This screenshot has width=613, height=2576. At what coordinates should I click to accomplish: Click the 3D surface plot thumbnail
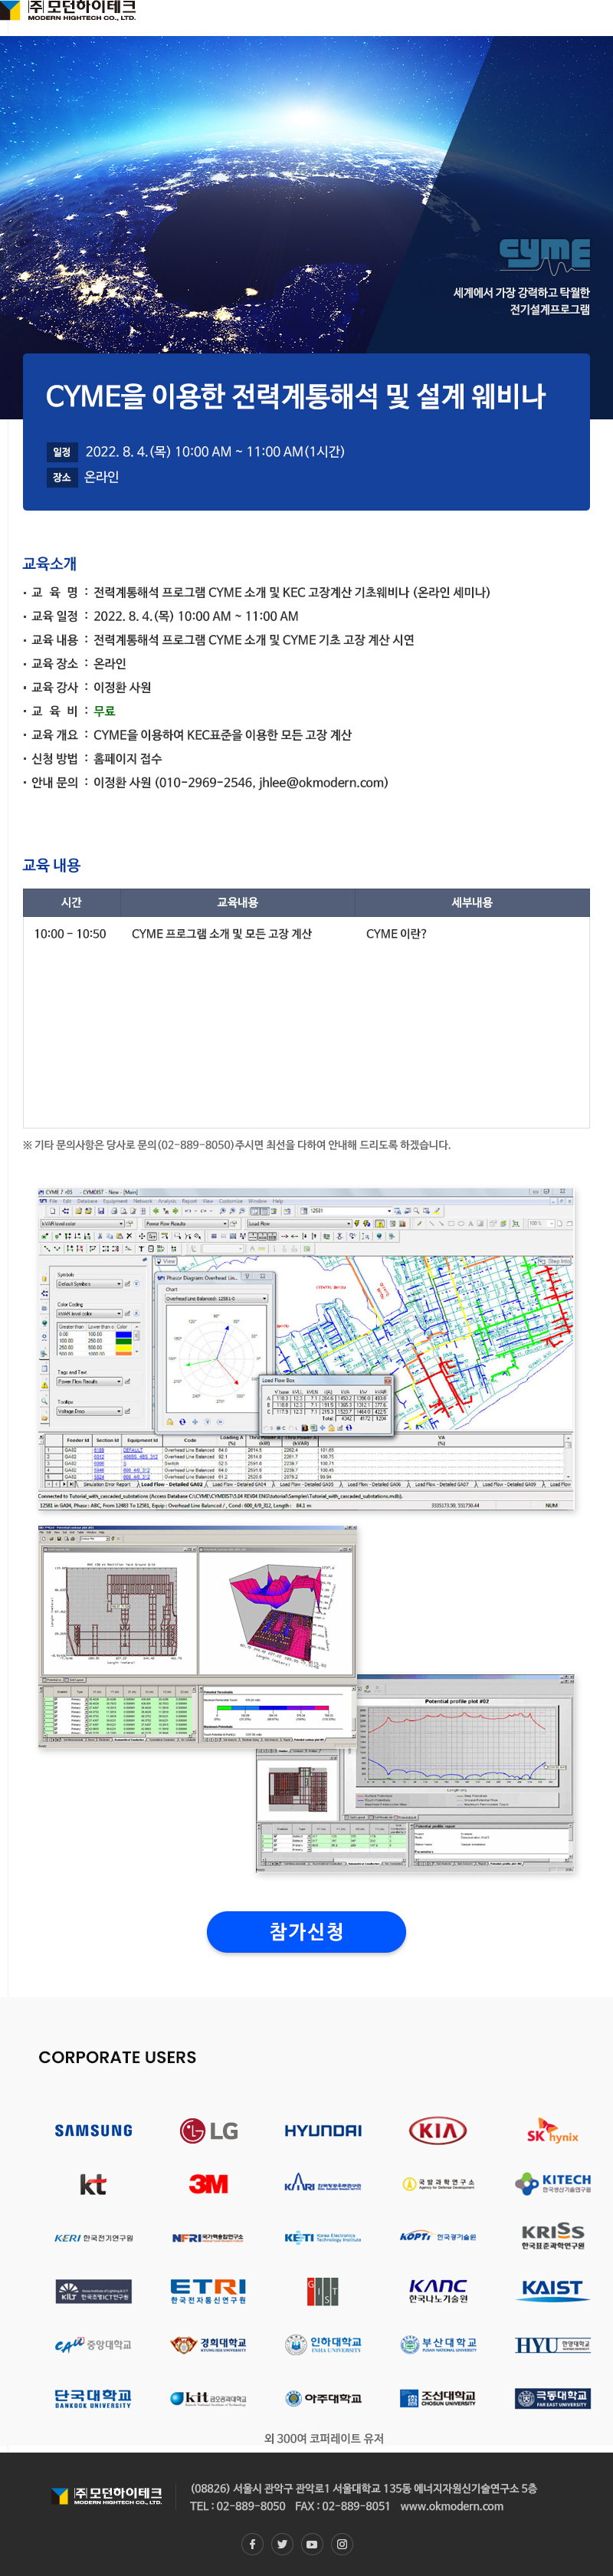point(275,1610)
